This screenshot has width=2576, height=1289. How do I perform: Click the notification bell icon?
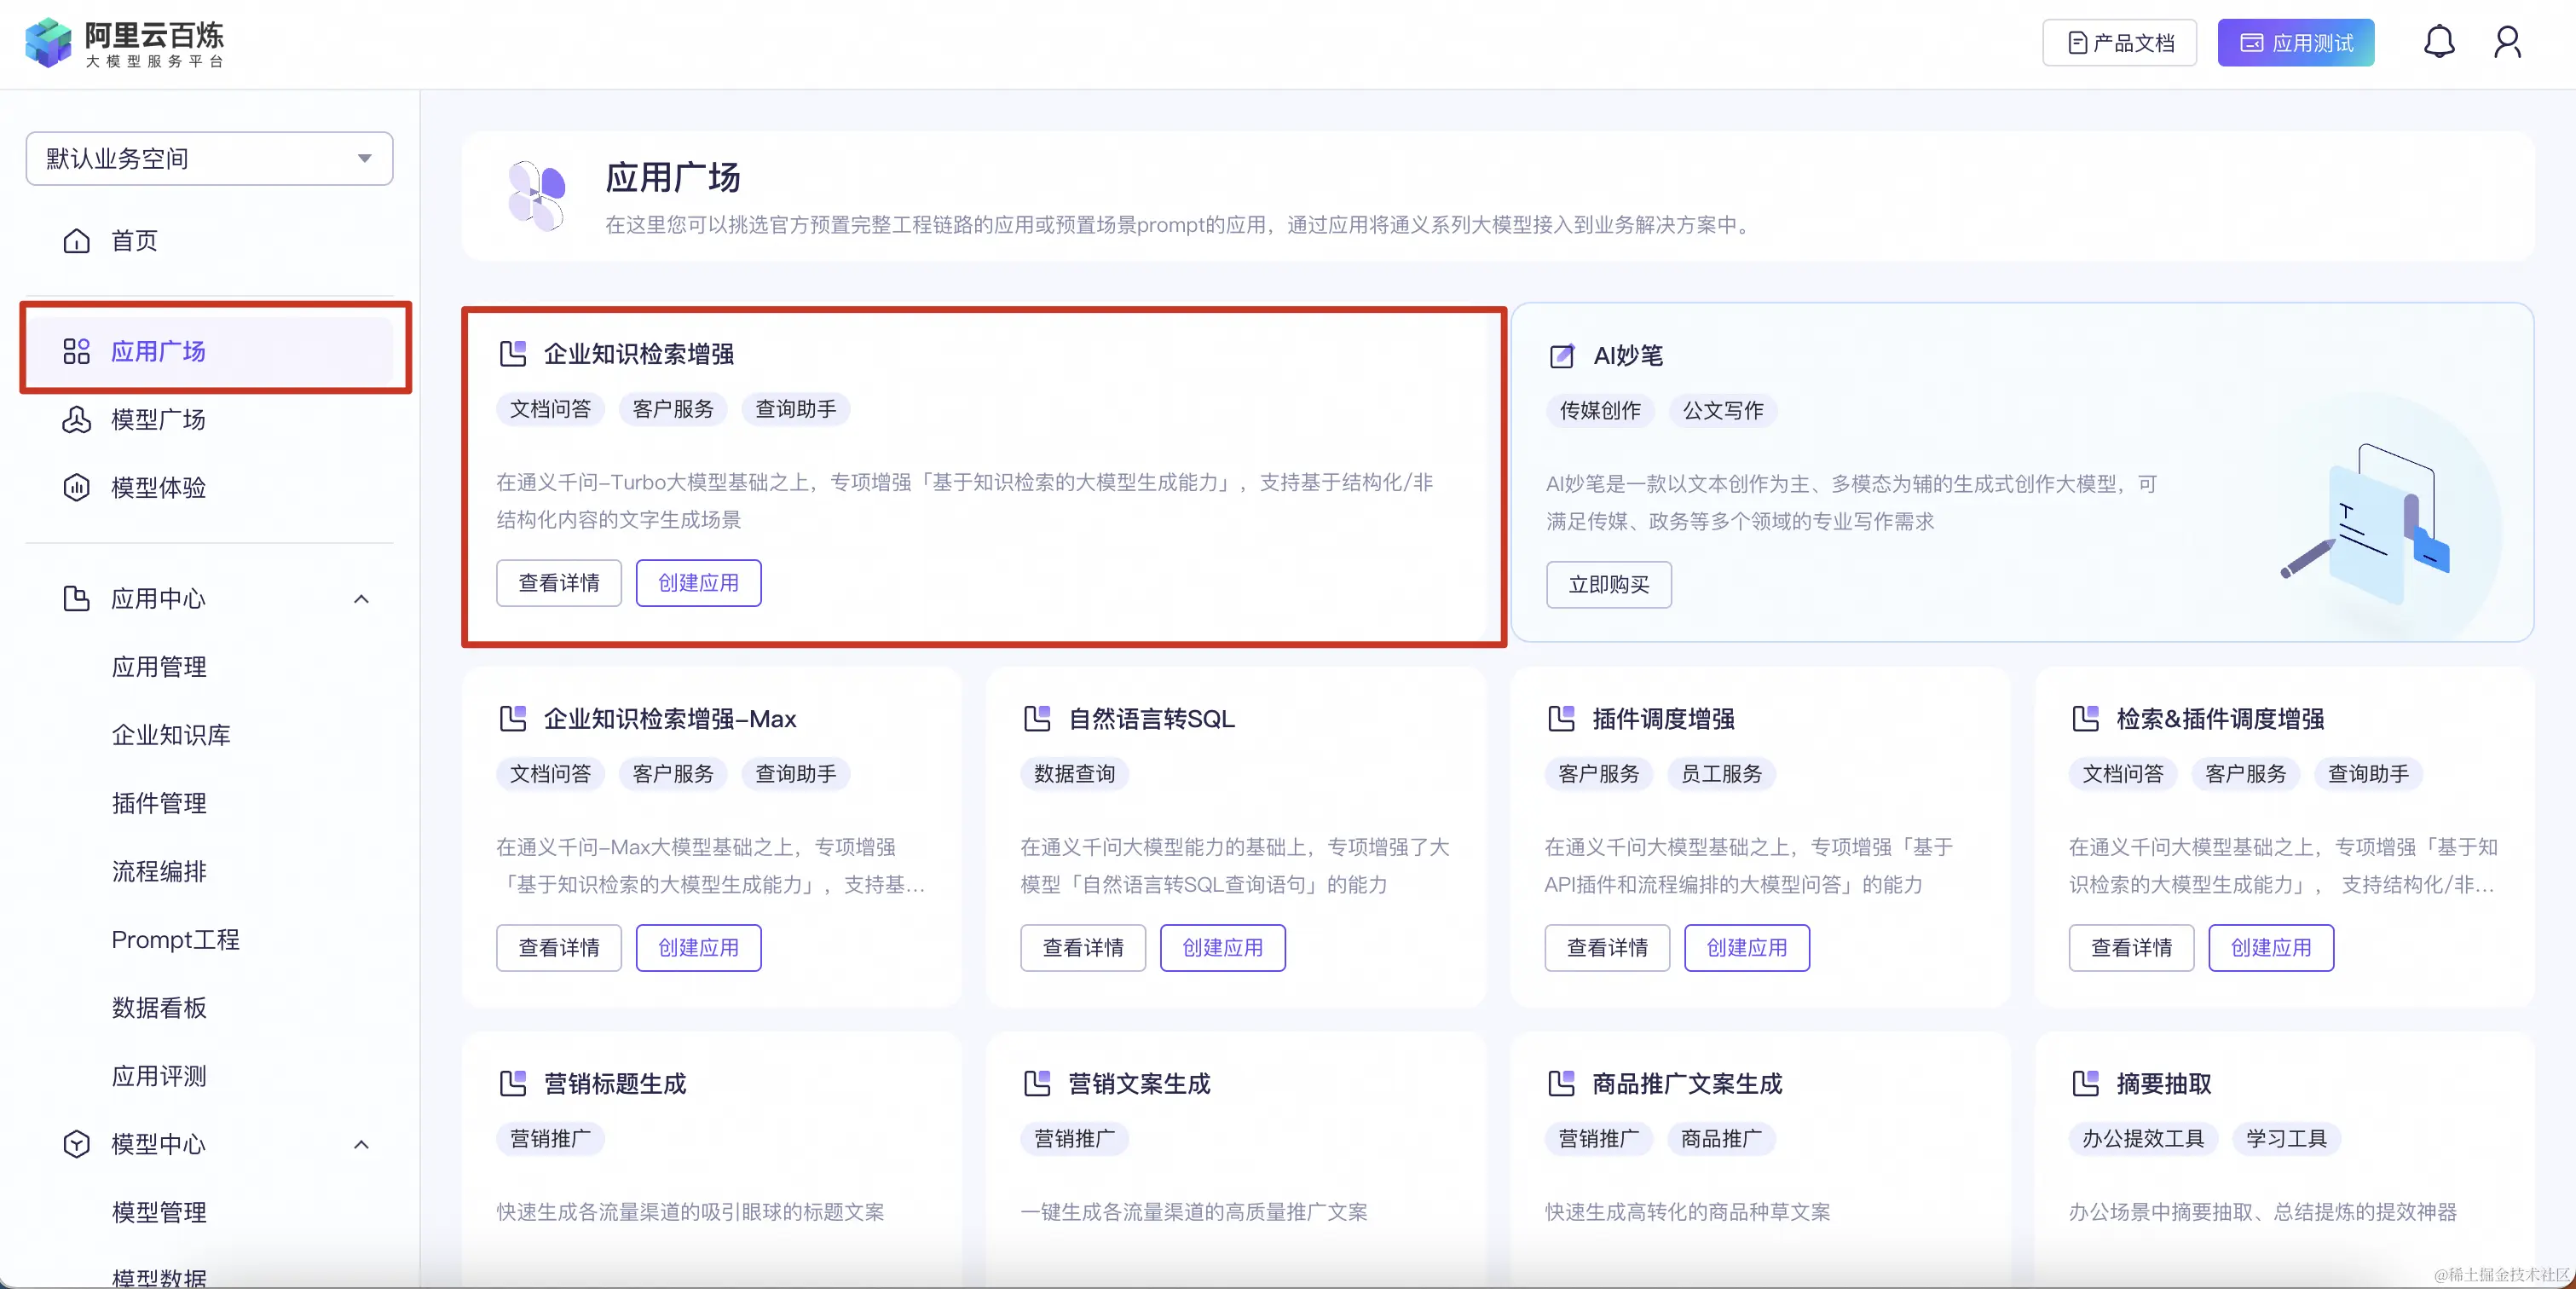pyautogui.click(x=2438, y=42)
